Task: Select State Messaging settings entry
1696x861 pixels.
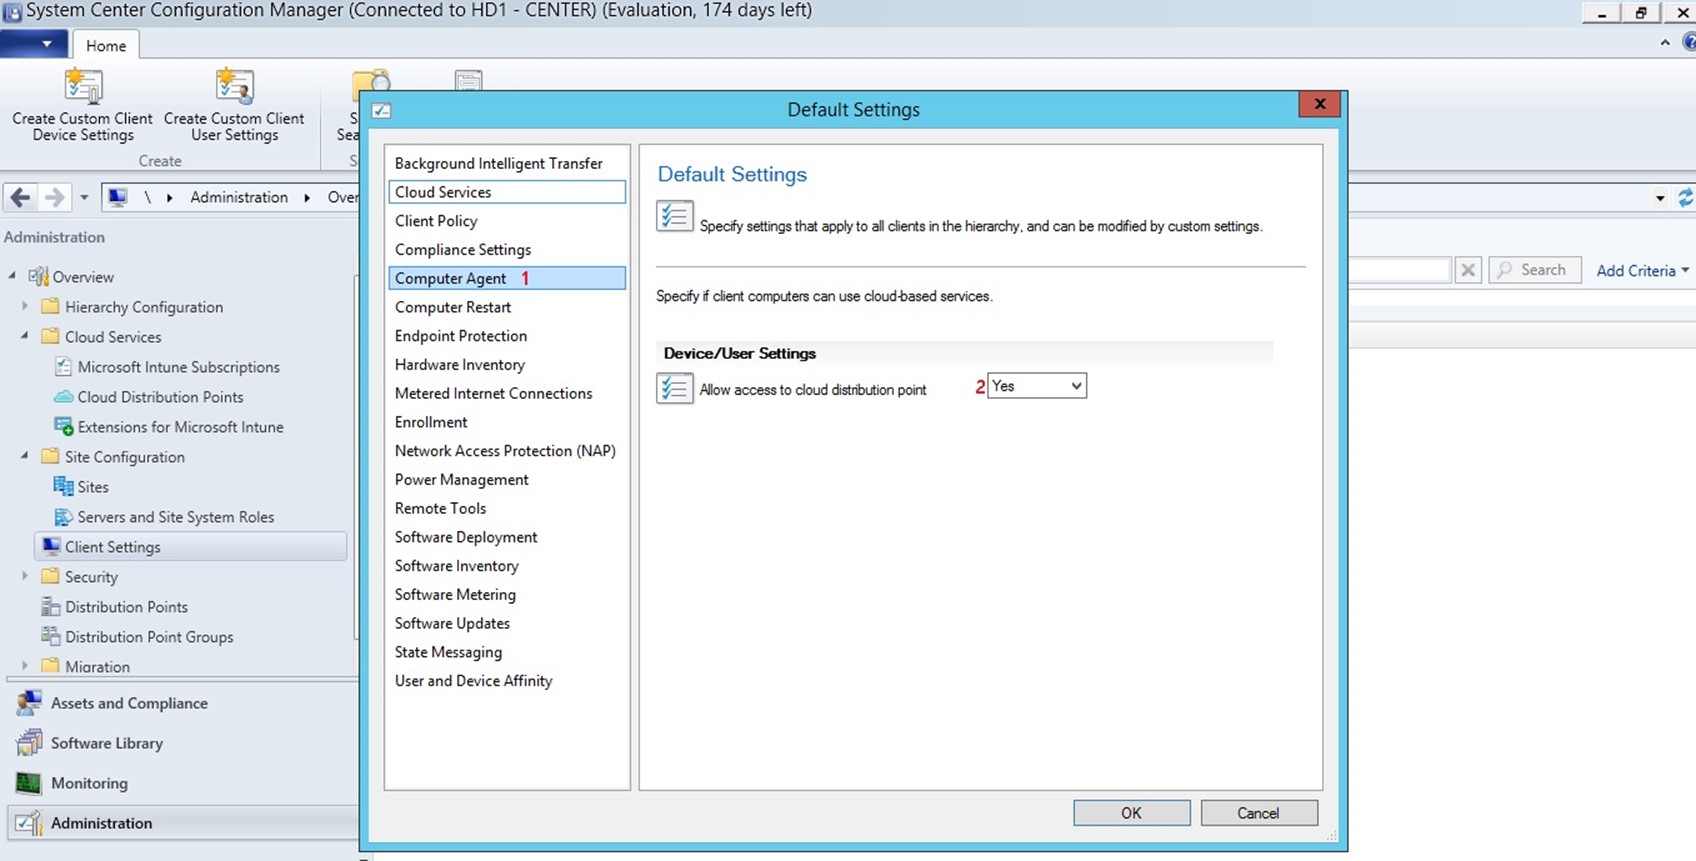Action: pos(507,652)
